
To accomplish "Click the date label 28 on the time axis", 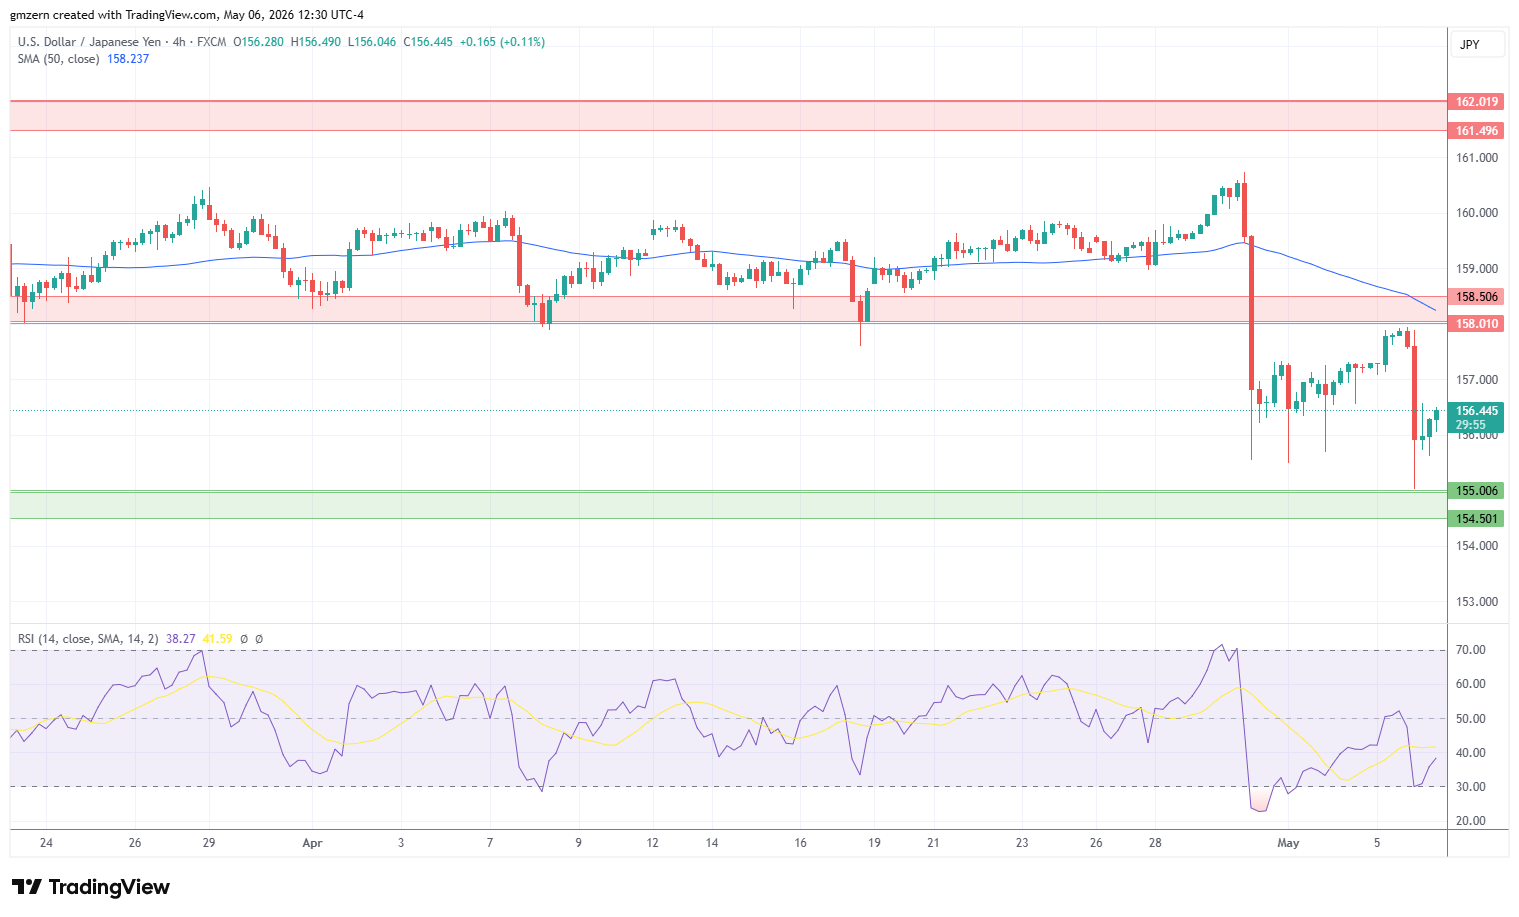I will [x=1155, y=843].
